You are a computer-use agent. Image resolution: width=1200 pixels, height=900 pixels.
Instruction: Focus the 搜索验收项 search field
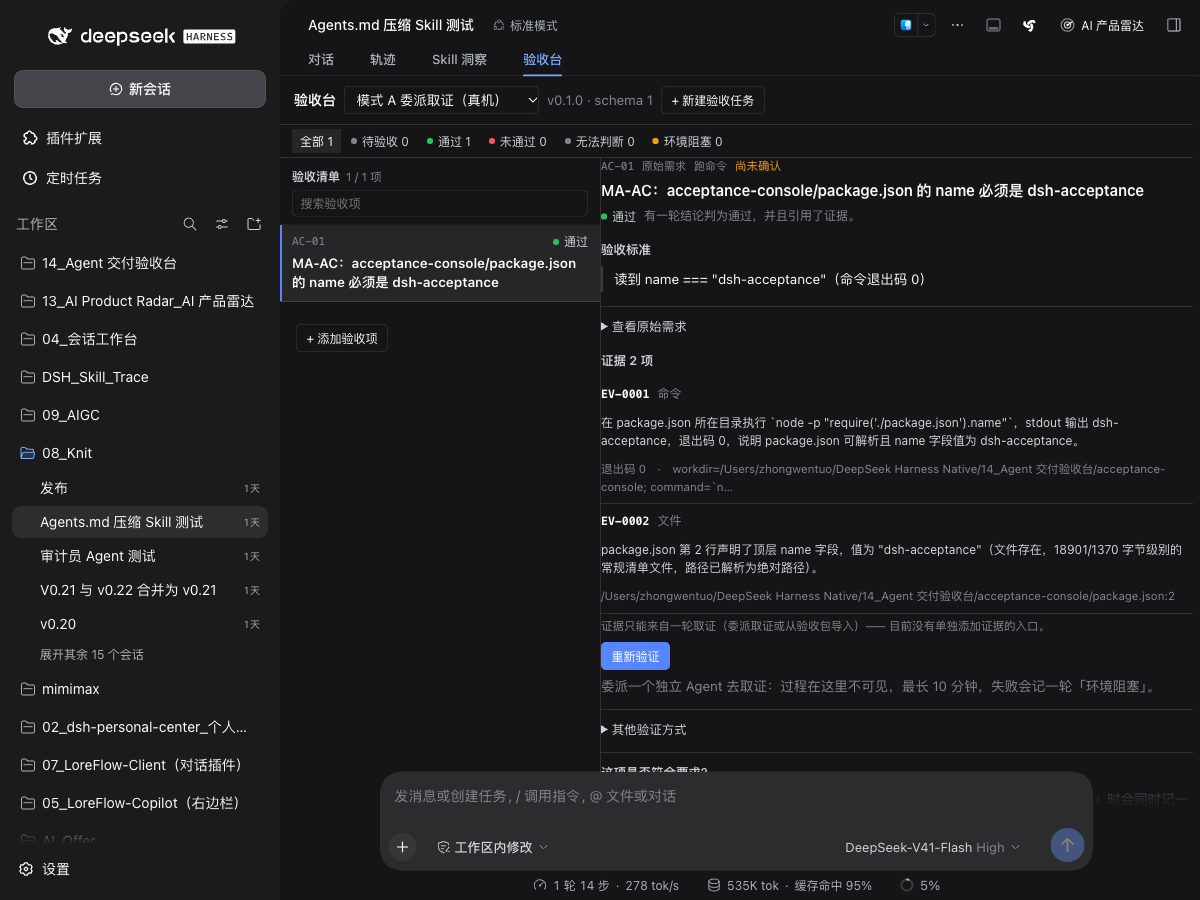click(x=440, y=203)
